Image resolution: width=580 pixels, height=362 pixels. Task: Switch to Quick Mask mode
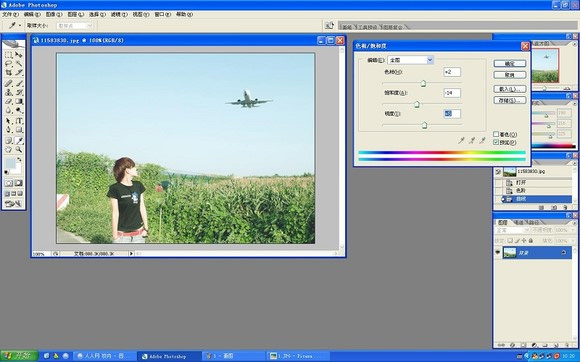coord(18,183)
